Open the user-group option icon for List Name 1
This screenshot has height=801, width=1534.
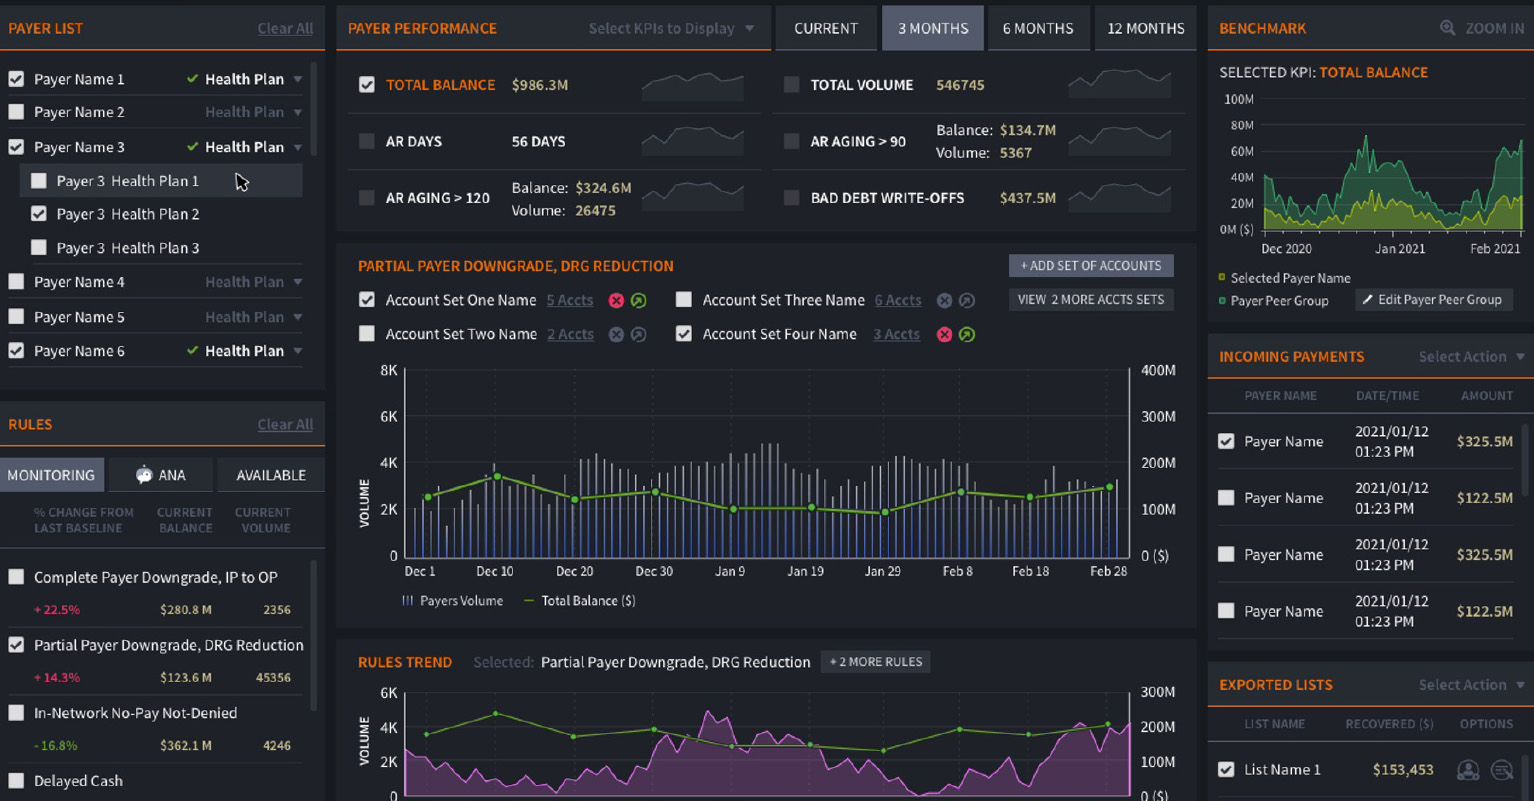tap(1468, 770)
